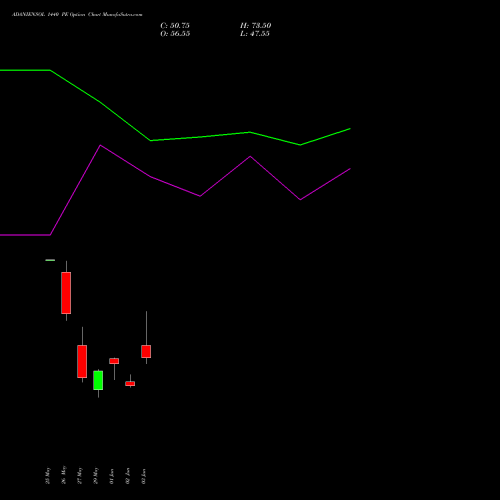Click the green 29 May candlestick
The height and width of the screenshot is (500, 500).
pyautogui.click(x=98, y=380)
